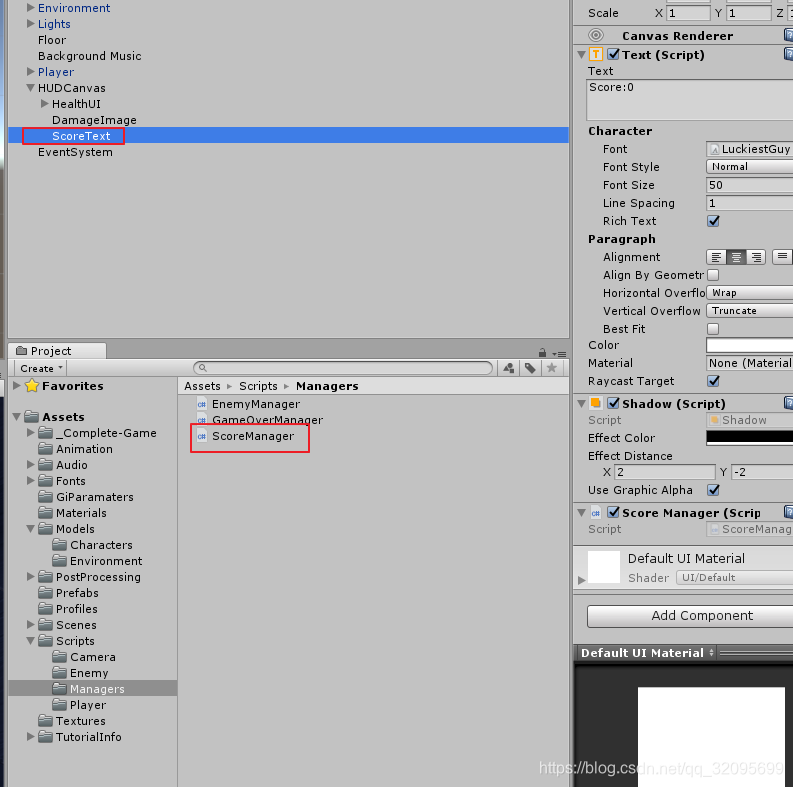Click the favorites star icon in Project toolbar

[551, 368]
